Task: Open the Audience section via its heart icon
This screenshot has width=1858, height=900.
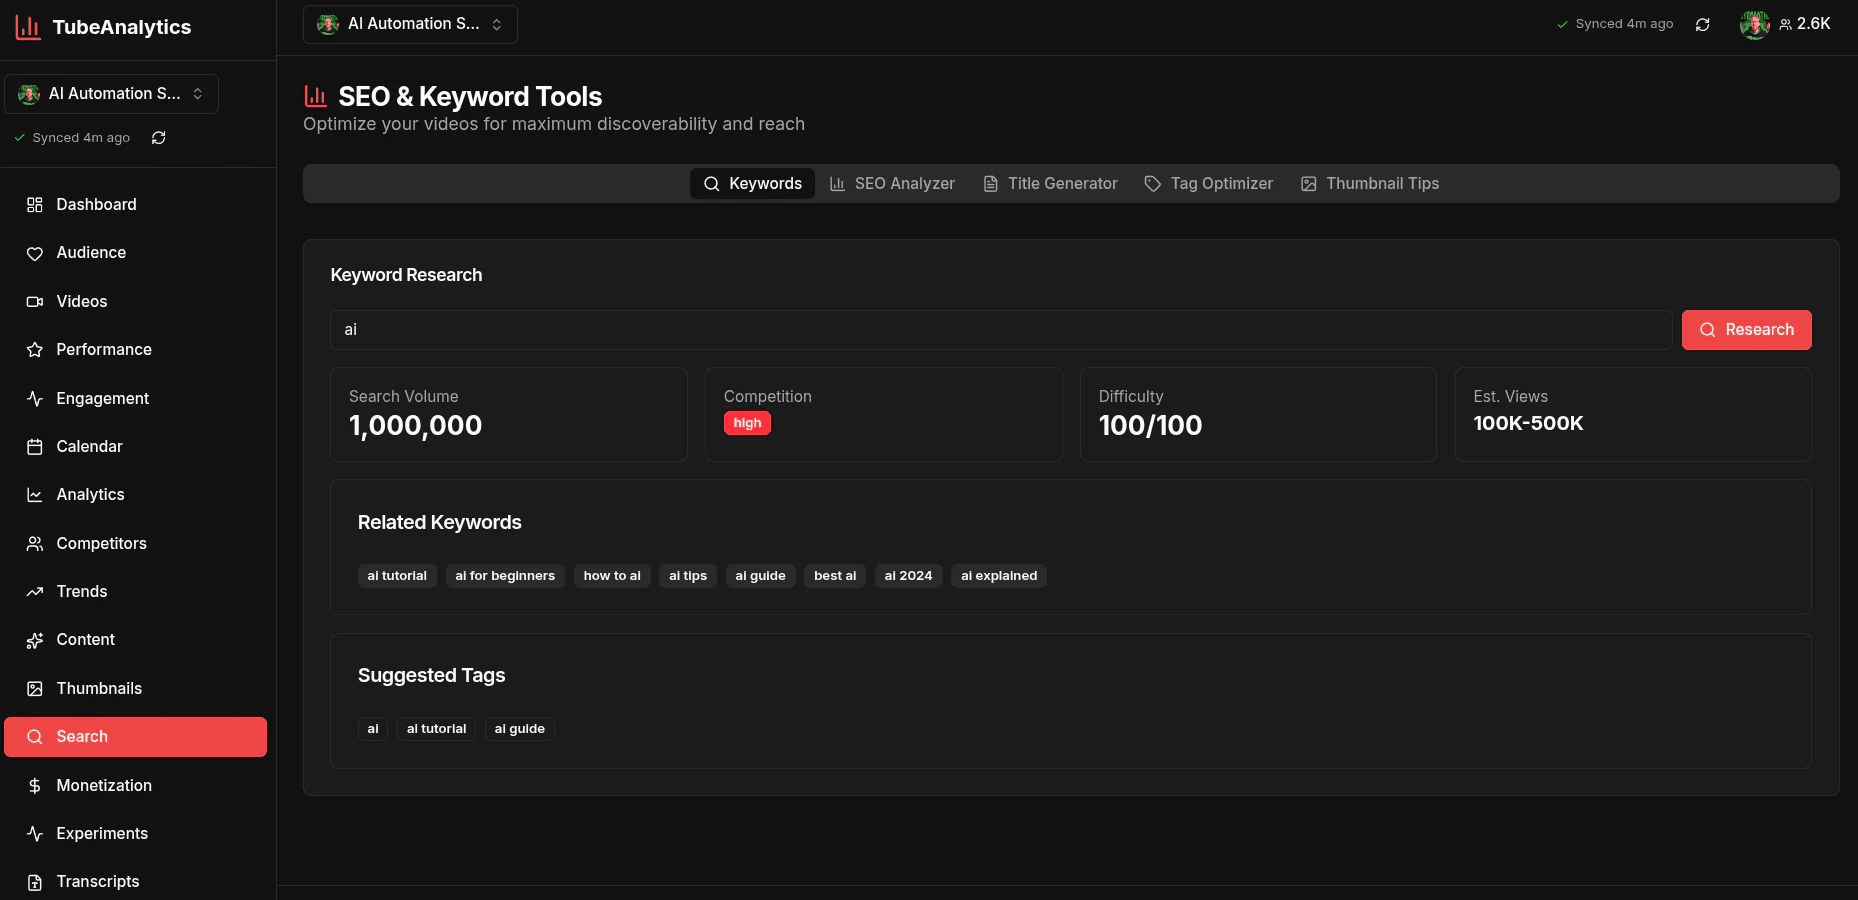Action: 34,252
